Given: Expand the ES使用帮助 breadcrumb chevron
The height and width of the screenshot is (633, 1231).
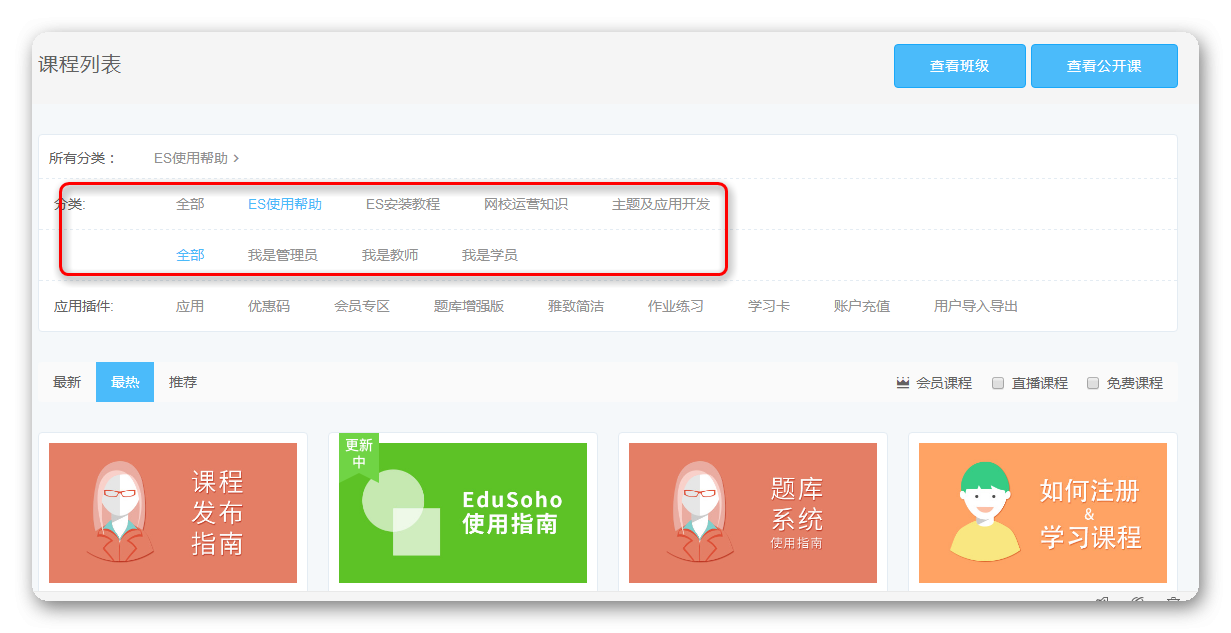Looking at the screenshot, I should (x=236, y=158).
